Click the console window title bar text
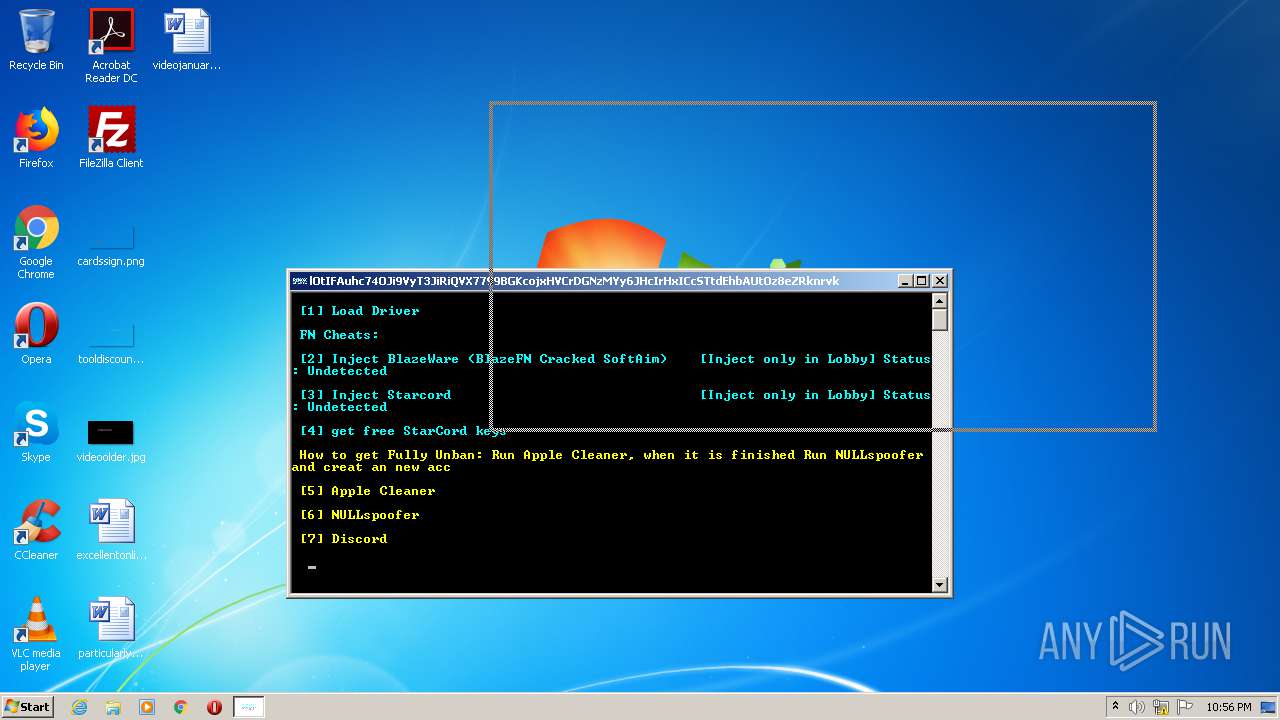 click(574, 281)
